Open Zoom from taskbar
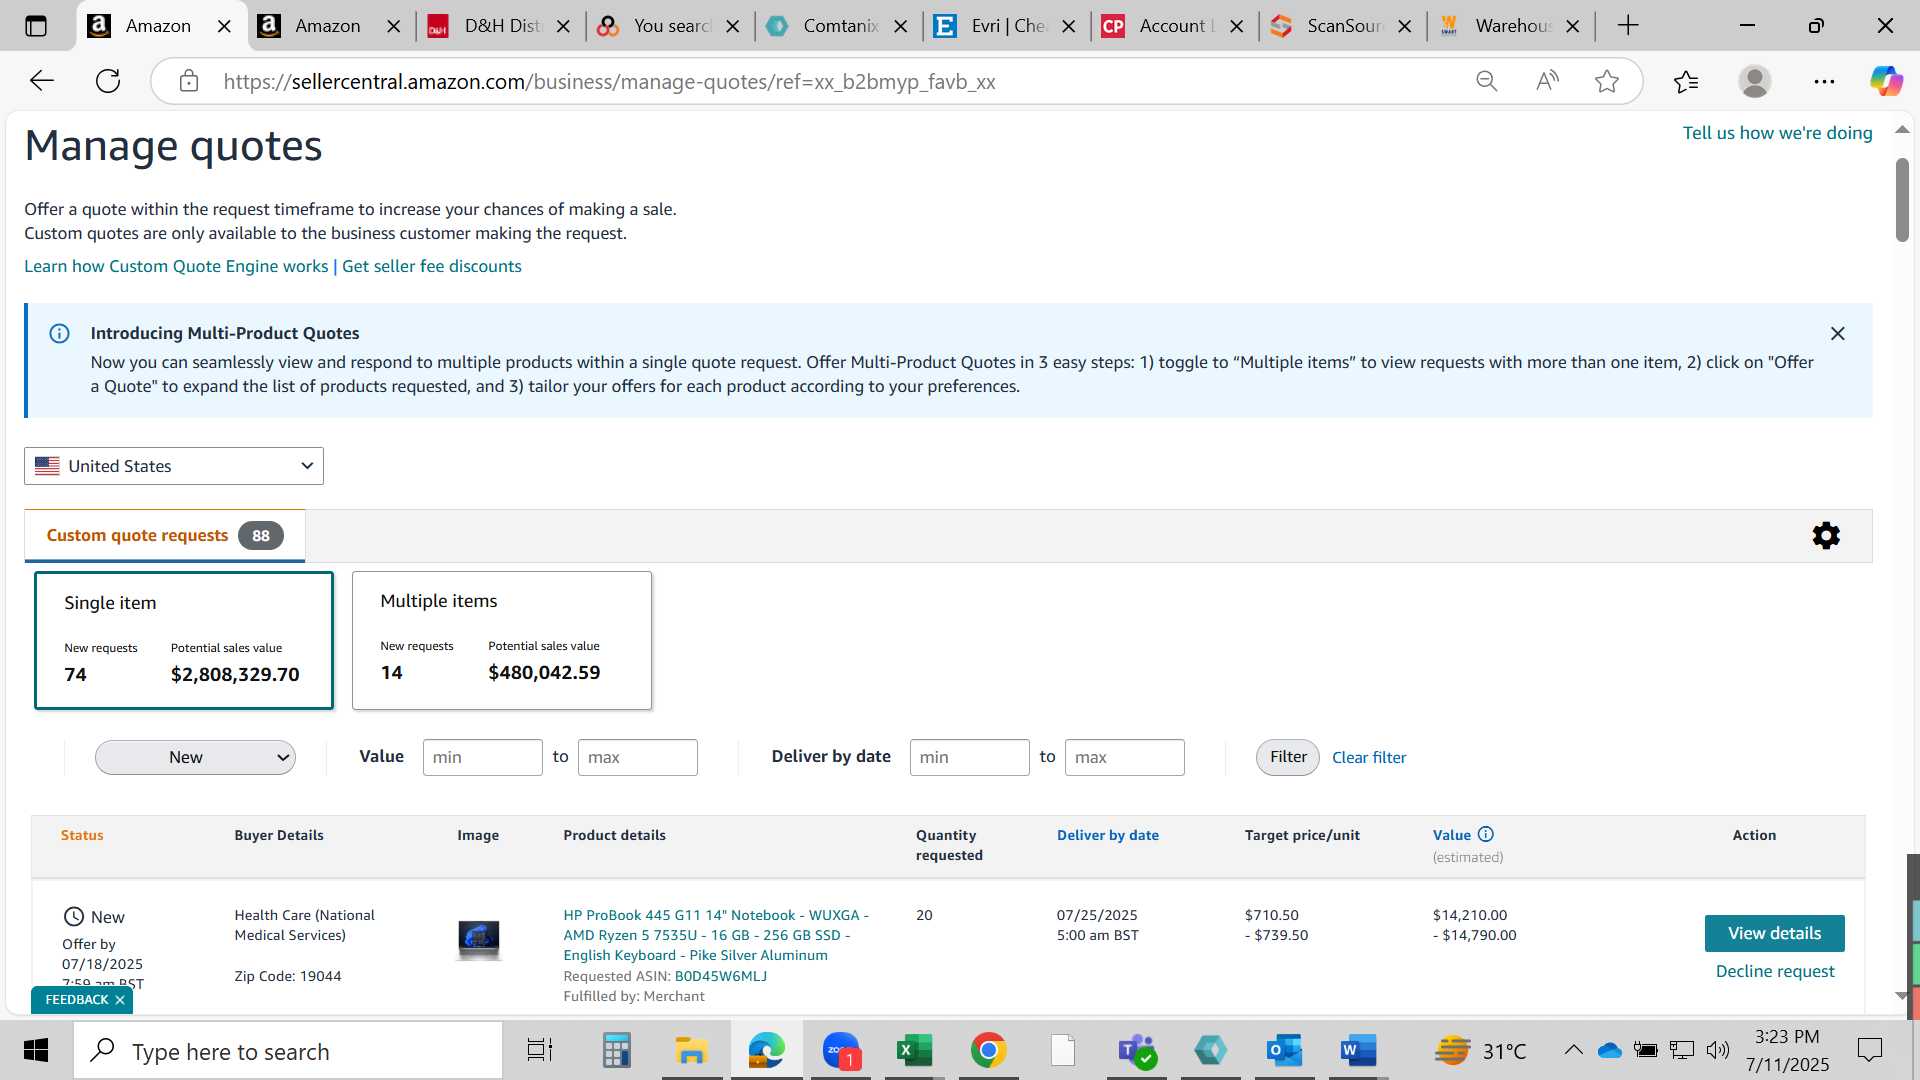This screenshot has width=1920, height=1080. (842, 1051)
